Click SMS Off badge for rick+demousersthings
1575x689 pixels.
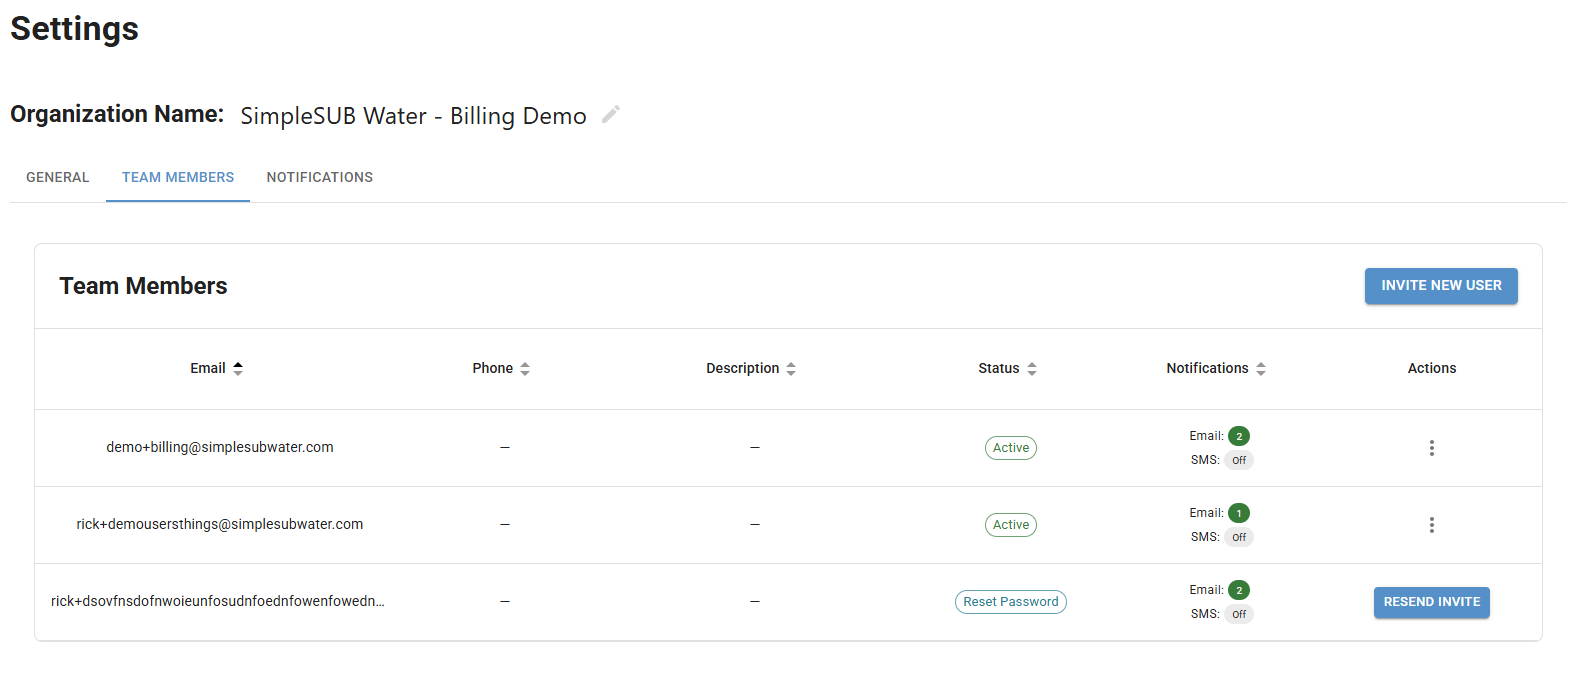[x=1239, y=537]
